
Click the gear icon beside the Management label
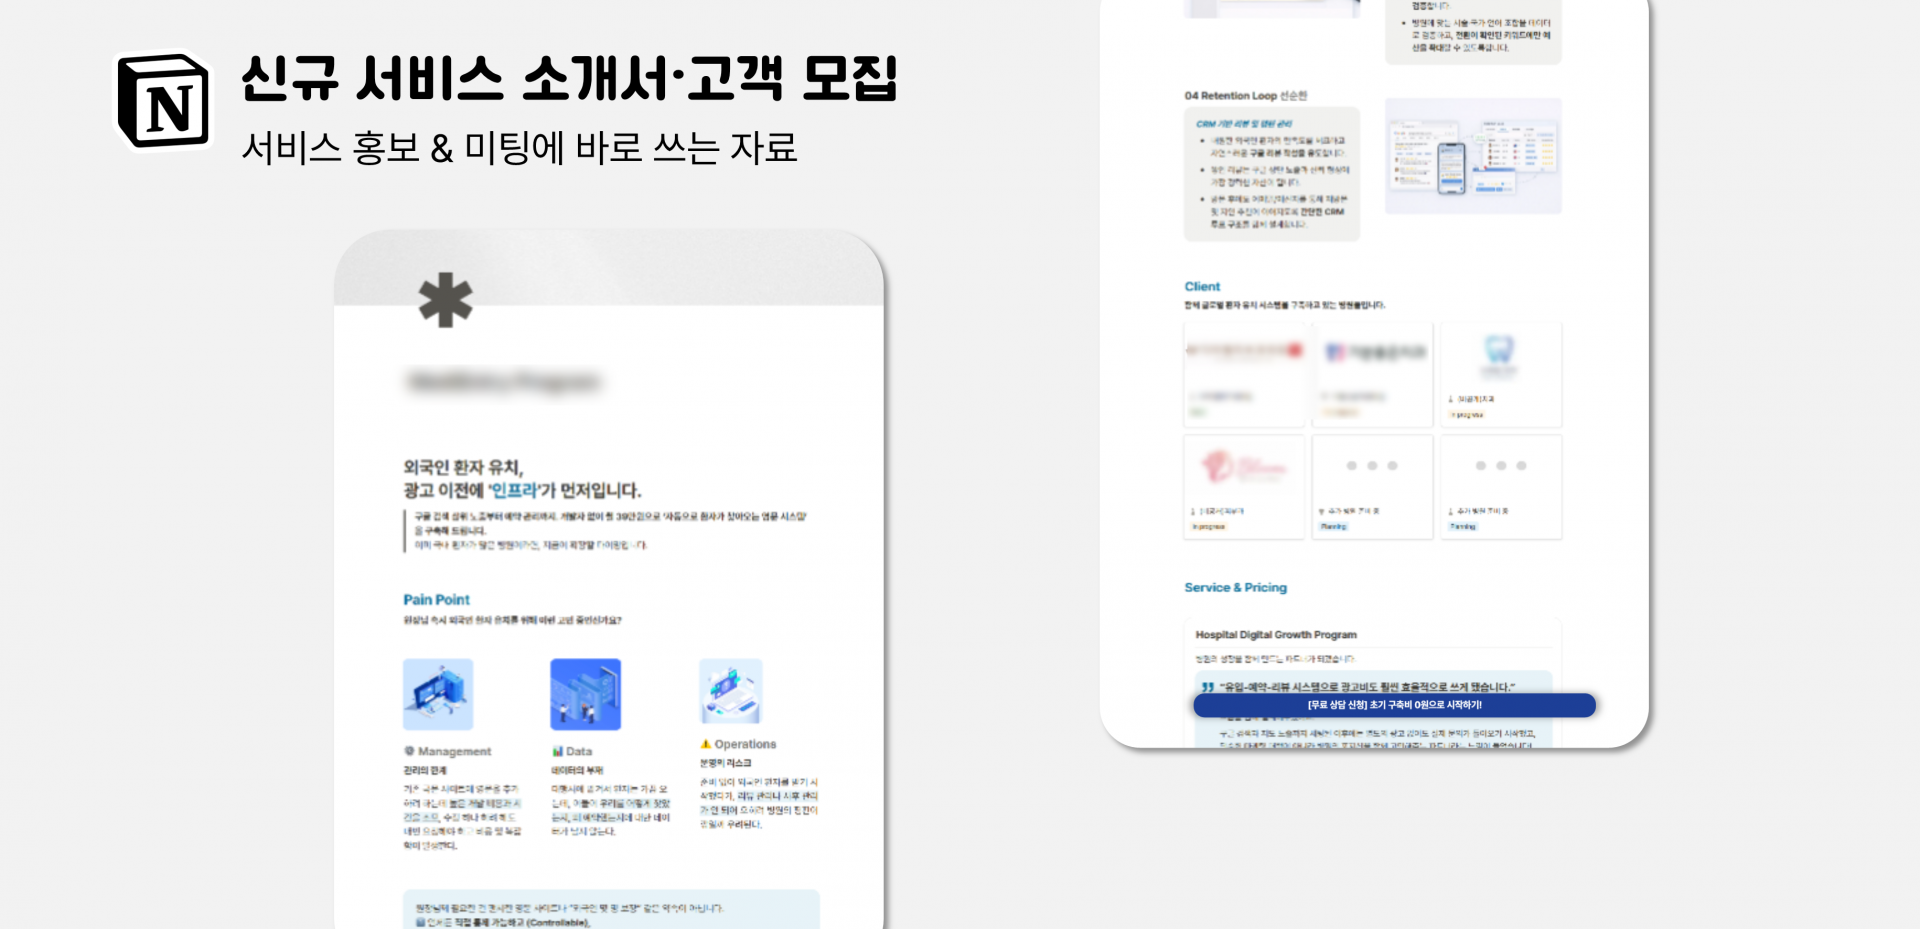409,751
